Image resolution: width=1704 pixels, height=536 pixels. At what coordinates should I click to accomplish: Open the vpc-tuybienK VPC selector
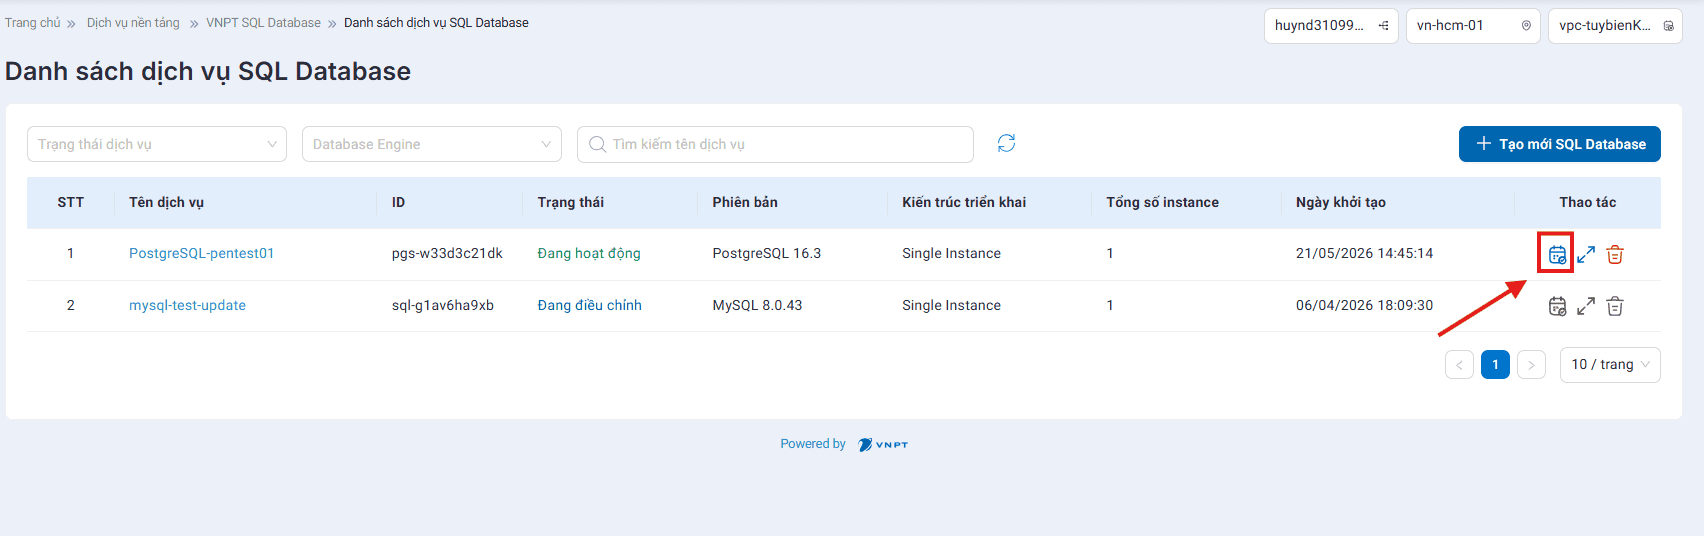tap(1615, 26)
